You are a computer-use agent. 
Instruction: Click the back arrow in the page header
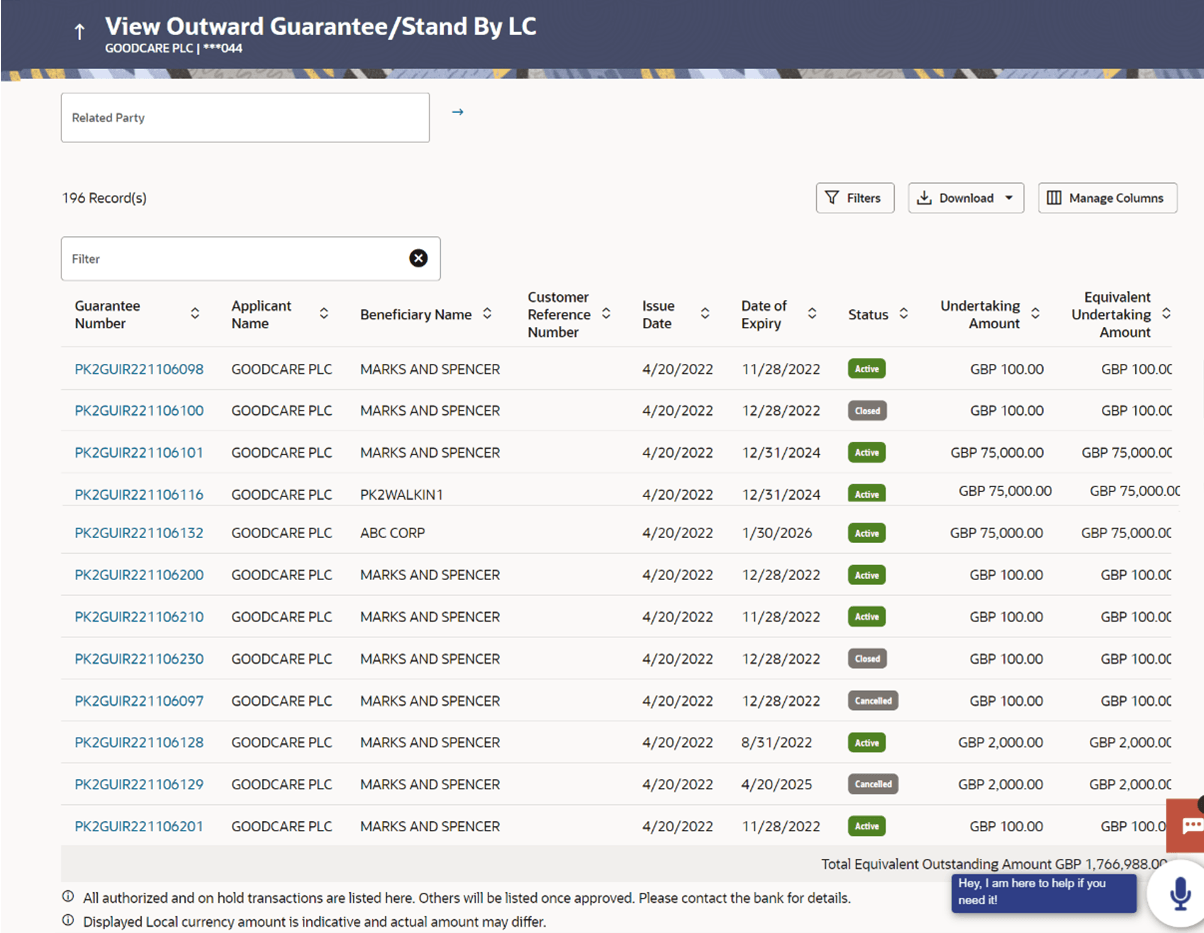click(x=80, y=32)
